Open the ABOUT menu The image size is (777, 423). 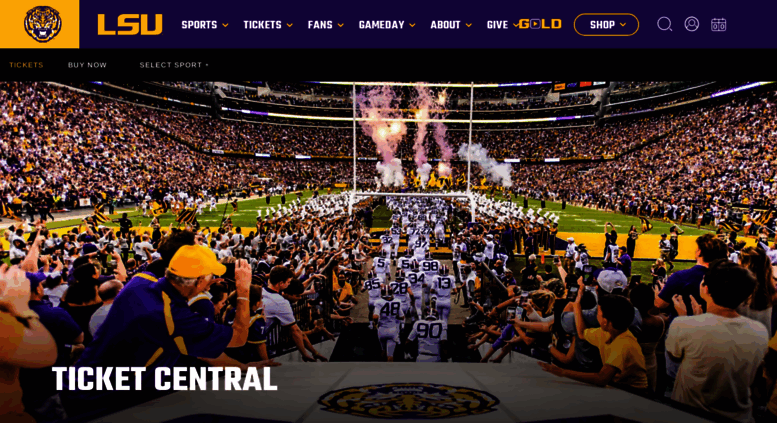pos(450,25)
